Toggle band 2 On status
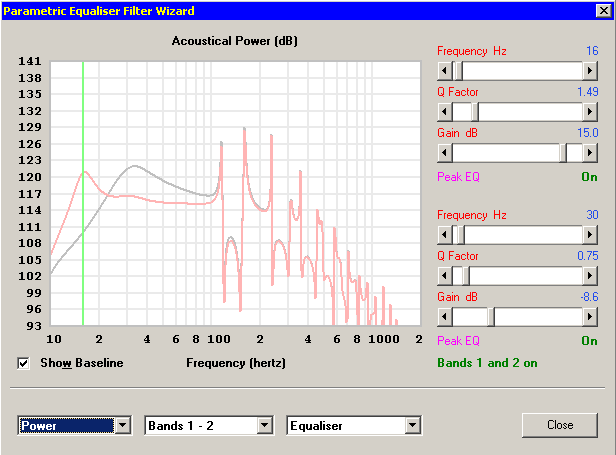The image size is (616, 455). coord(590,341)
